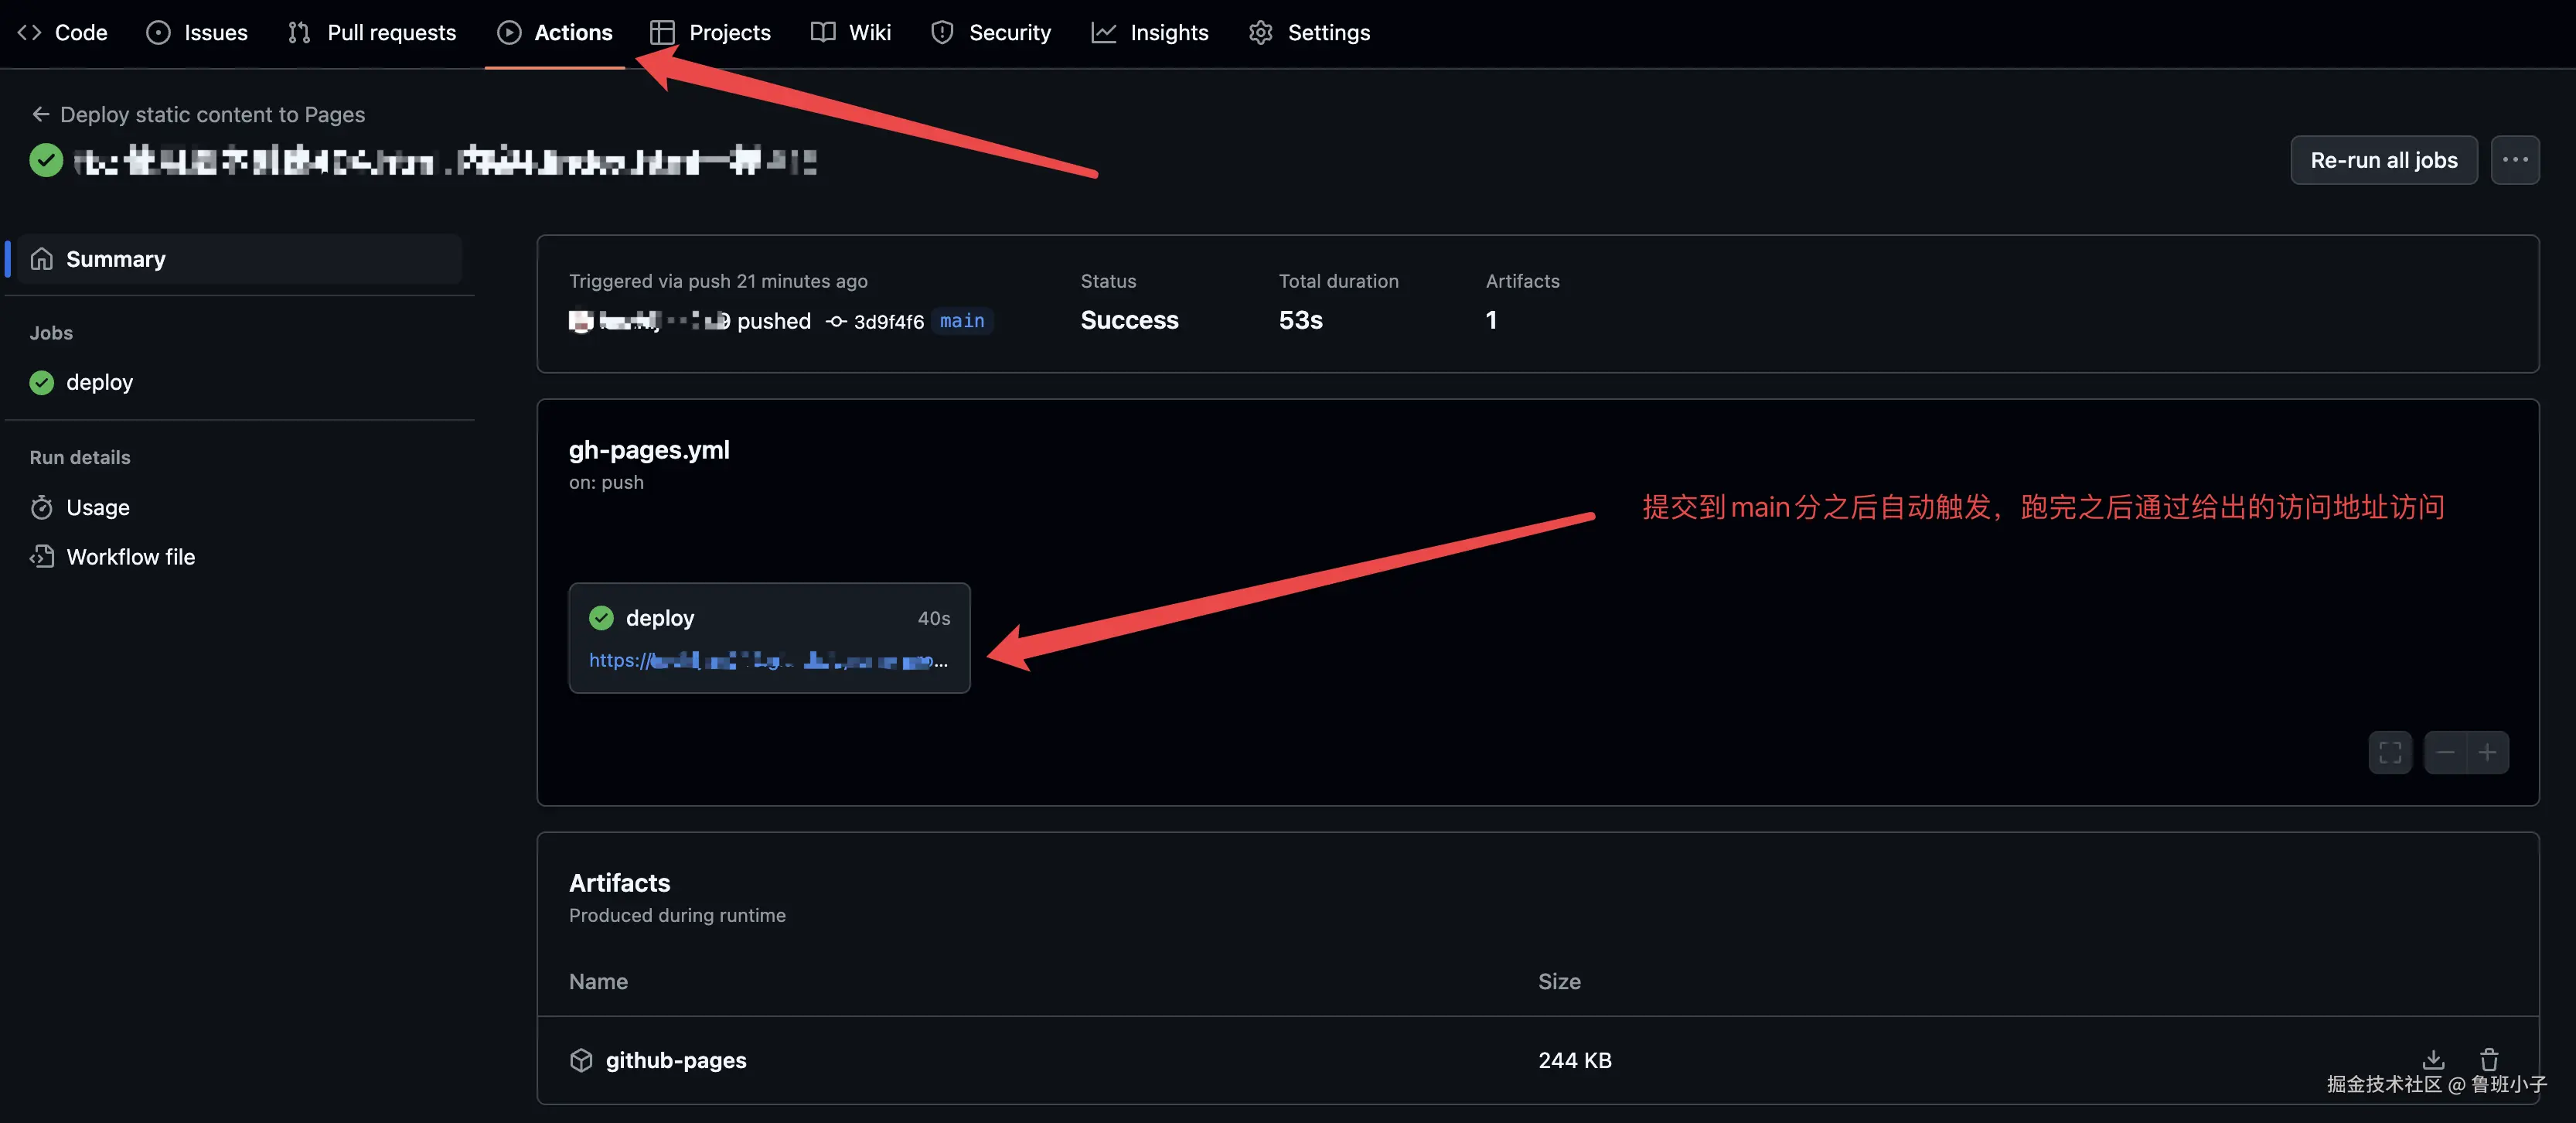Delete the github-pages artifact
Viewport: 2576px width, 1123px height.
click(x=2489, y=1059)
